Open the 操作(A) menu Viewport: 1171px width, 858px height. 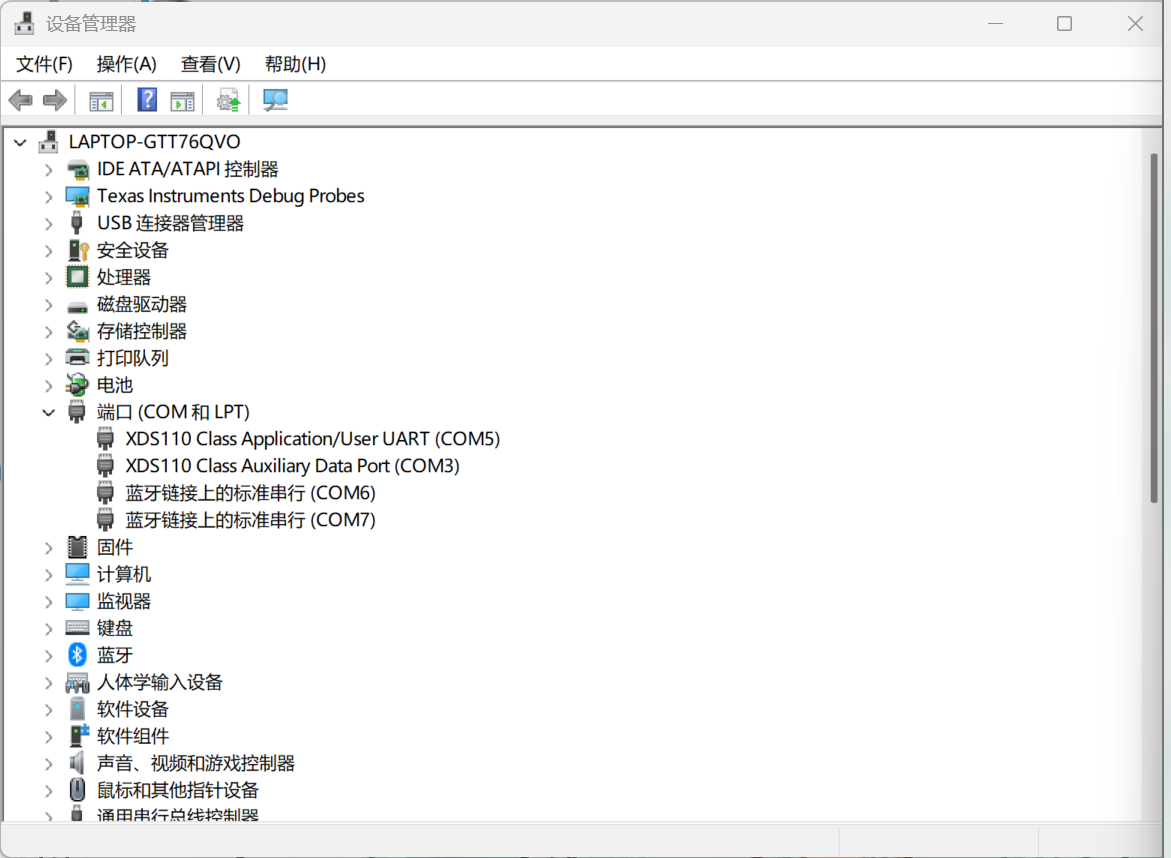(x=126, y=64)
